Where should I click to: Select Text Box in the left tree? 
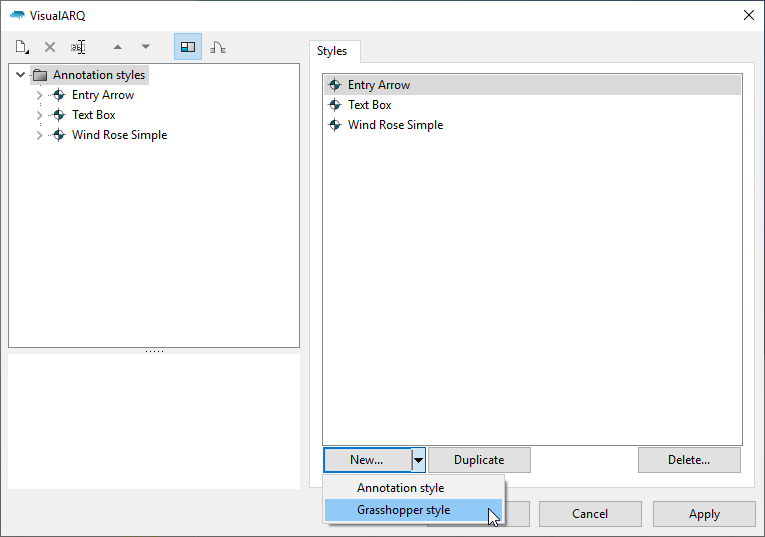point(94,115)
